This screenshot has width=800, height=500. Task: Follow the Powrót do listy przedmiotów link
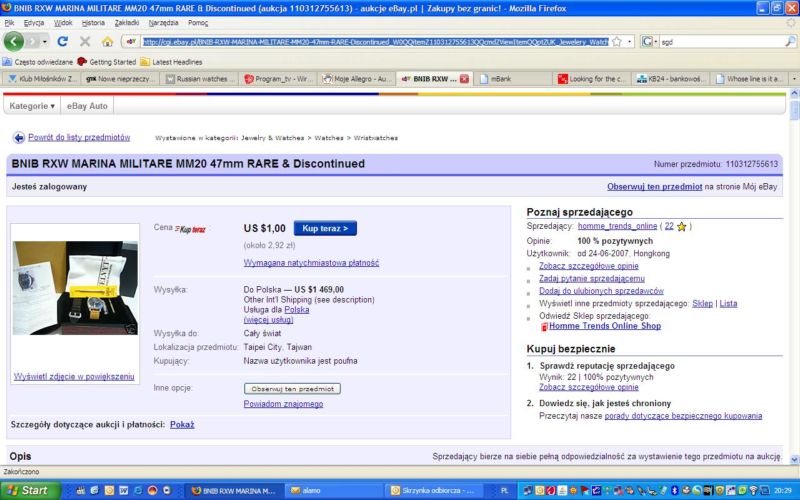click(x=79, y=137)
